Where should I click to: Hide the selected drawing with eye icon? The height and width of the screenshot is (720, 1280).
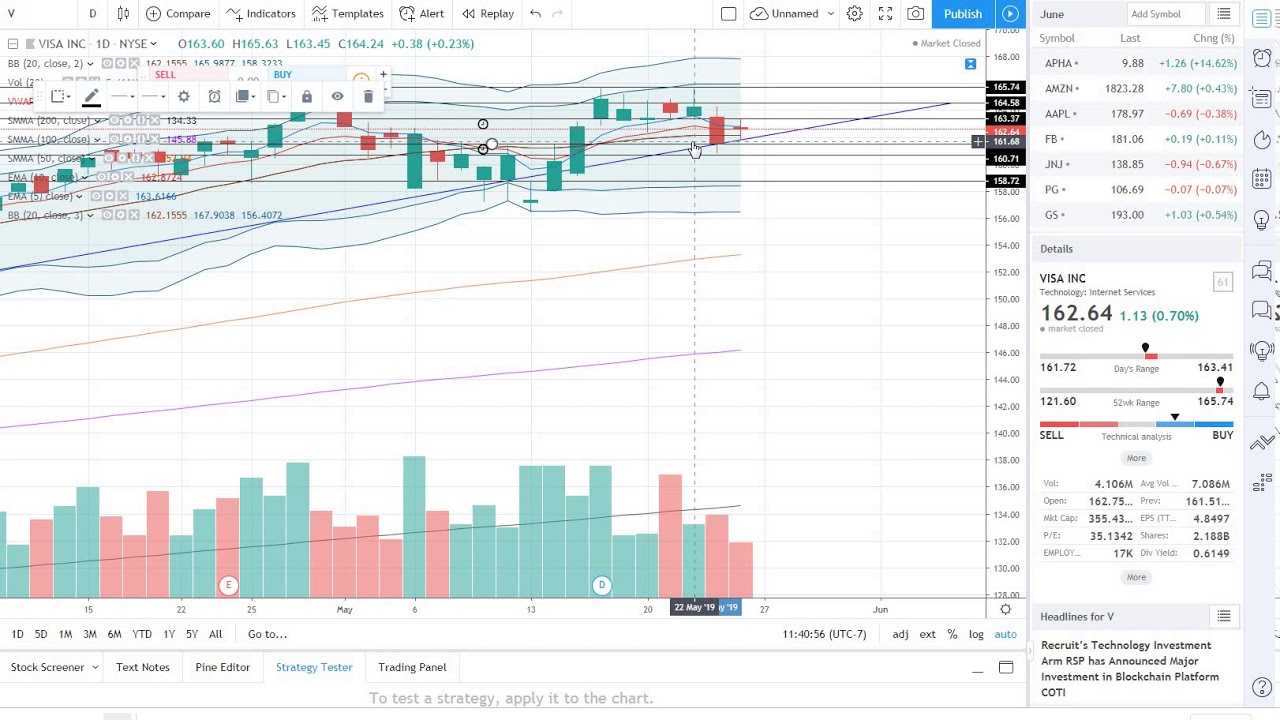coord(338,97)
